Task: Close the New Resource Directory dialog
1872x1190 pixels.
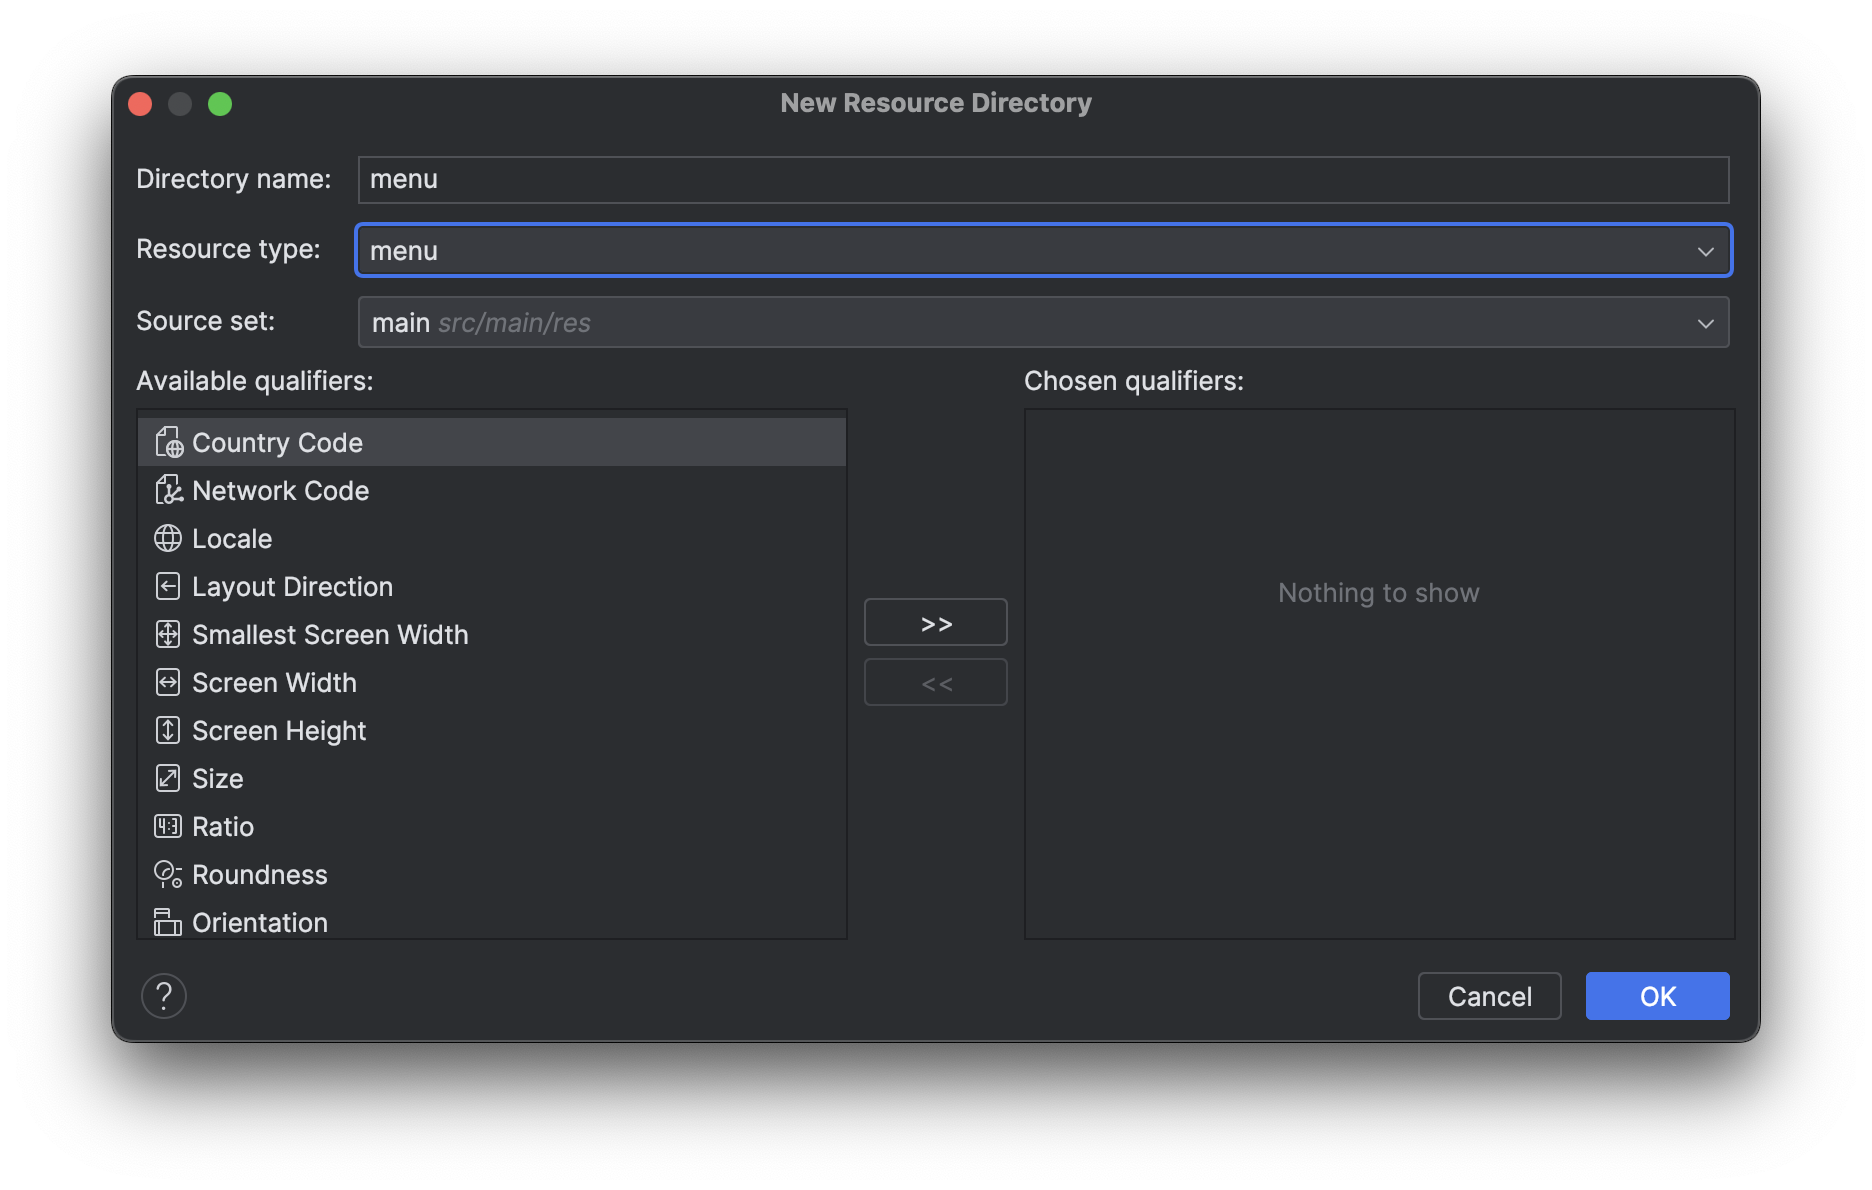Action: (140, 104)
